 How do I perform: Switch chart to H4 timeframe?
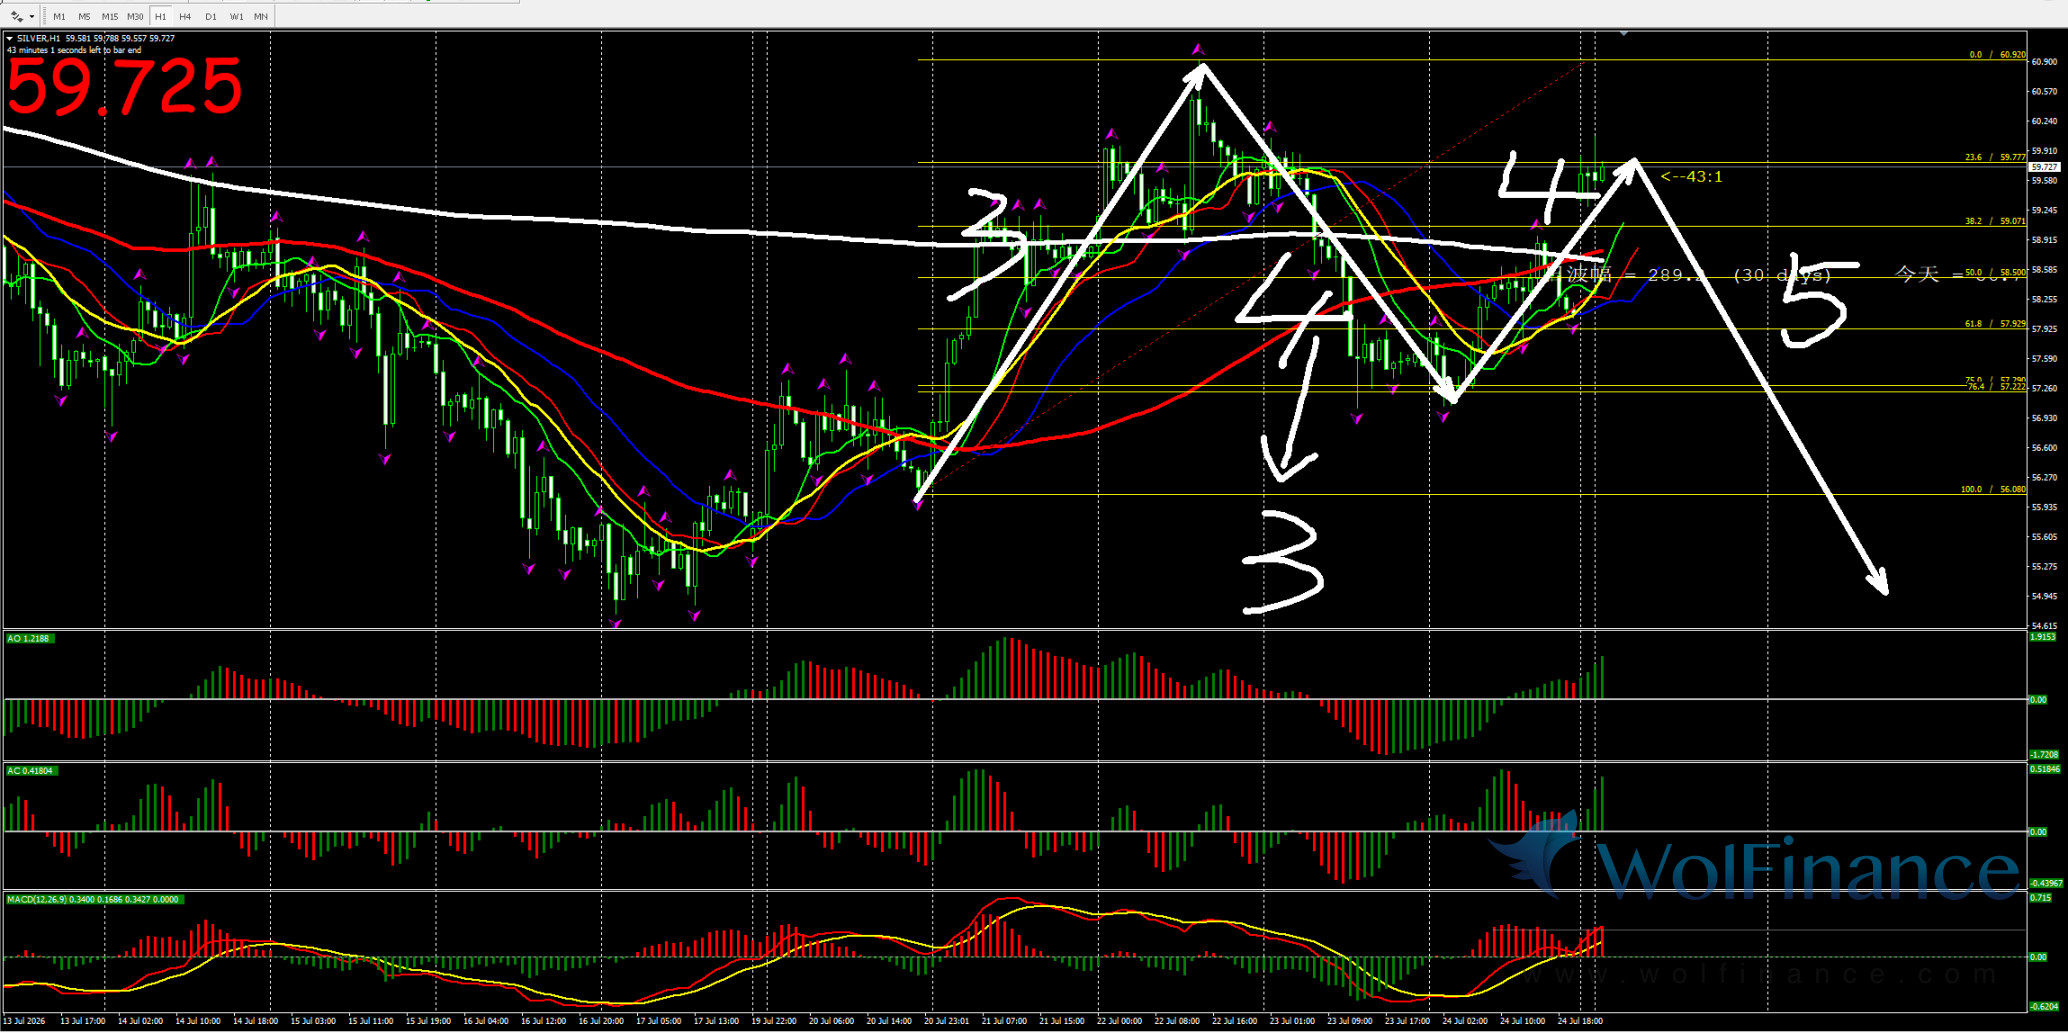point(185,16)
